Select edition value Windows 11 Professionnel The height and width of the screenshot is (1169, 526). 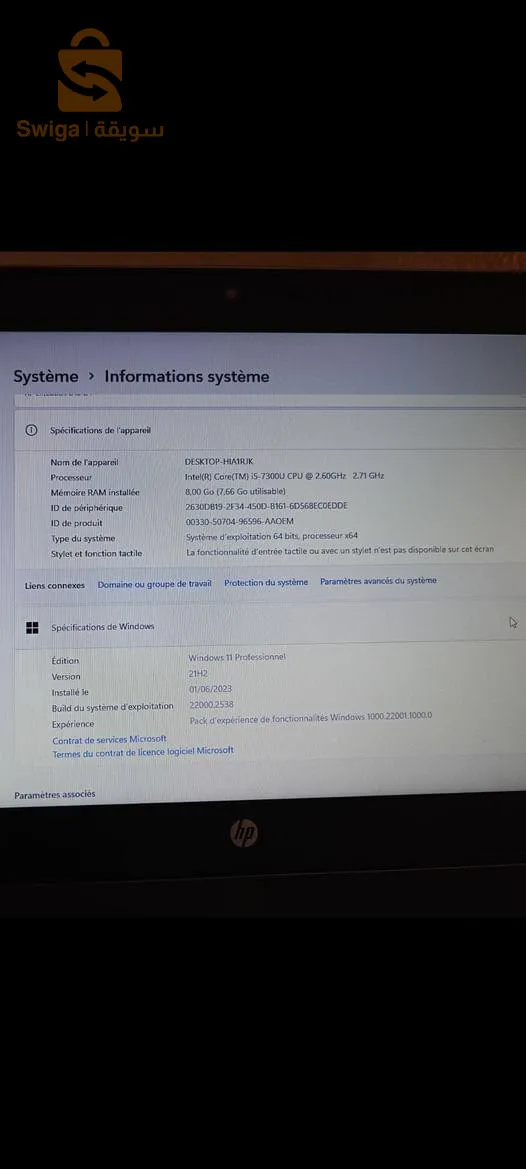click(237, 658)
